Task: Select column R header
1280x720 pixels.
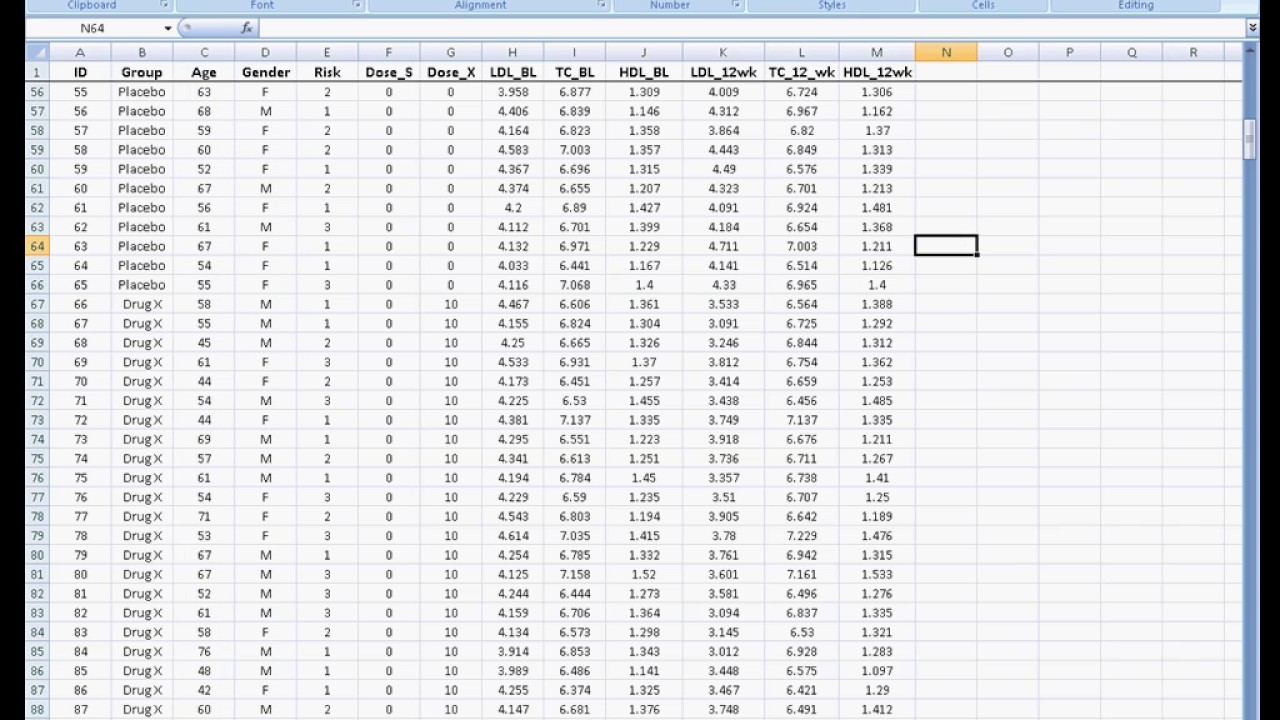Action: point(1193,52)
